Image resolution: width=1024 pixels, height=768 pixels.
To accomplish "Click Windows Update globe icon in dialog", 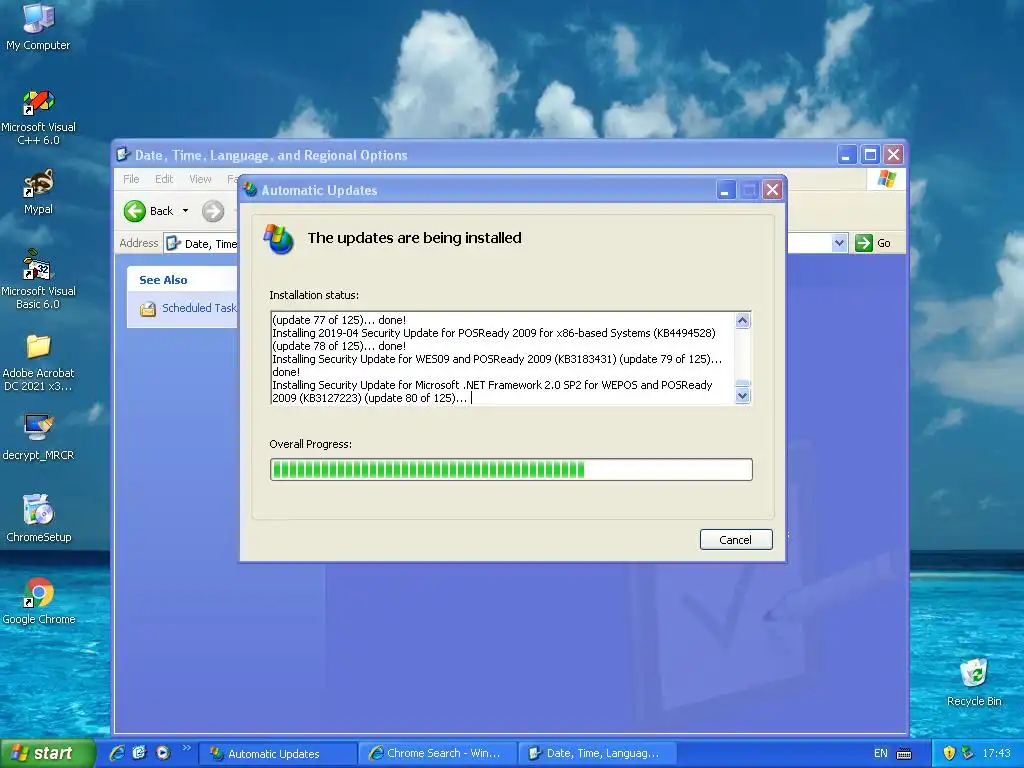I will click(x=279, y=239).
